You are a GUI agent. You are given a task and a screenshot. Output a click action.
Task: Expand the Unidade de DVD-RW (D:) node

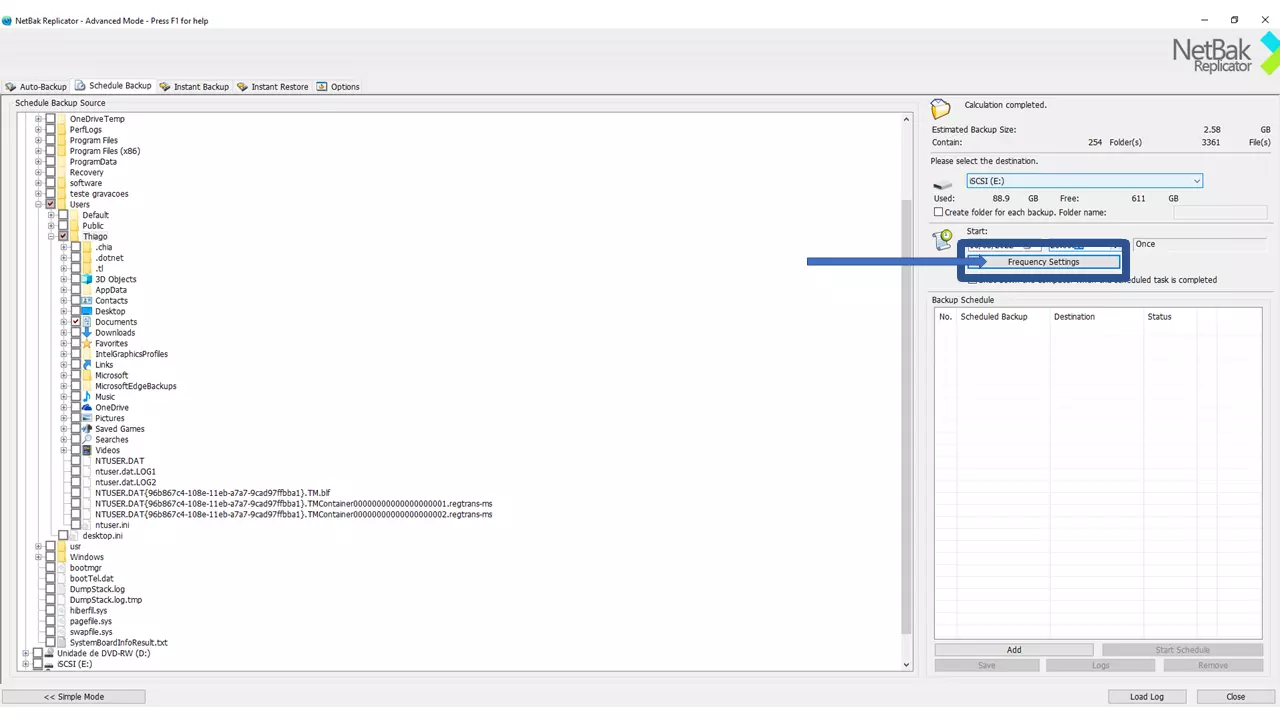click(x=26, y=653)
